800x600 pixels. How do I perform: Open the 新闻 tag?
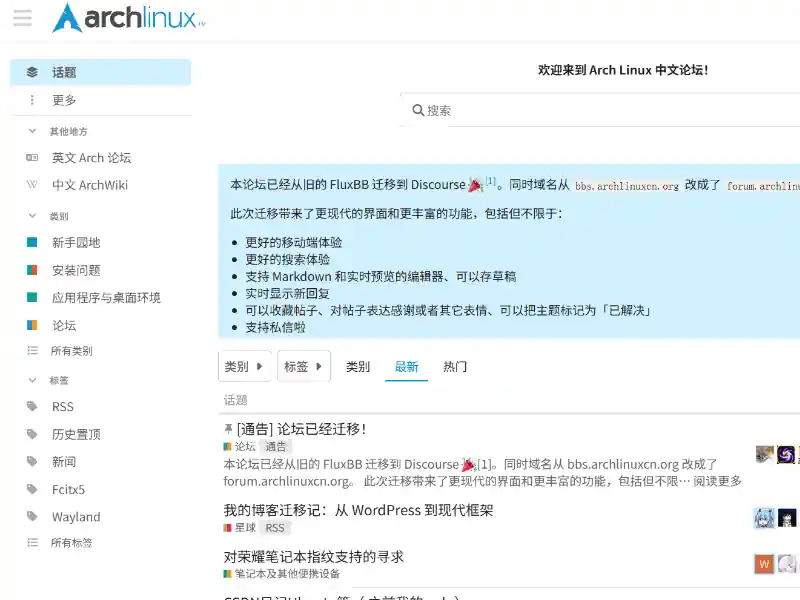pyautogui.click(x=64, y=462)
